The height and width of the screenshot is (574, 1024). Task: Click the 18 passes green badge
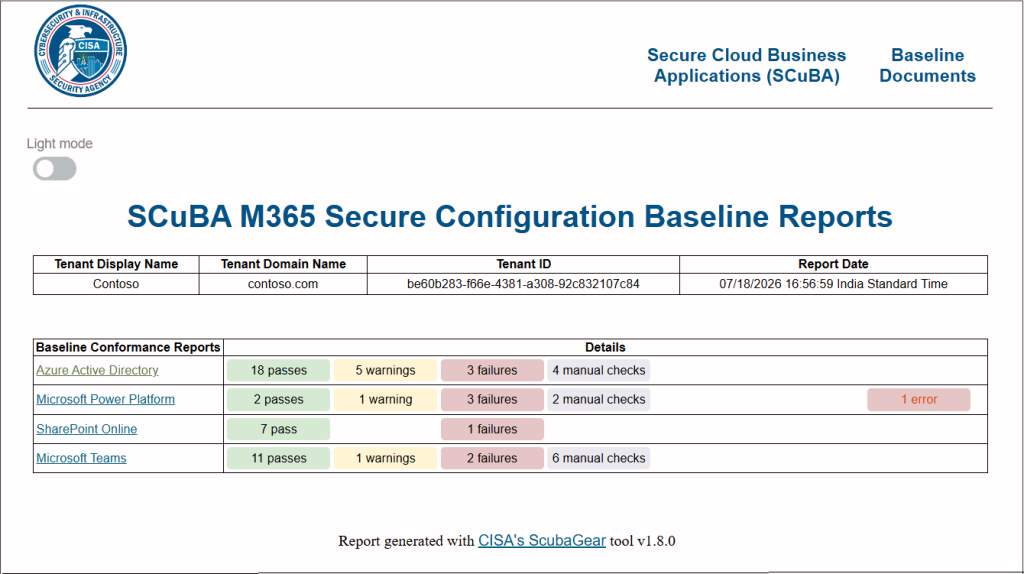(x=278, y=370)
